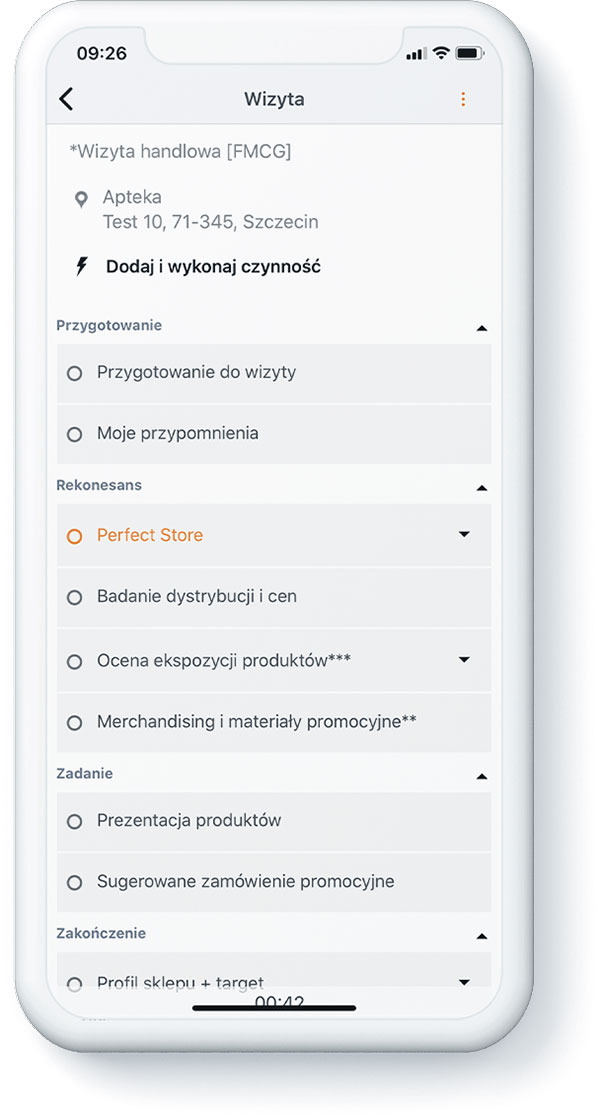The height and width of the screenshot is (1116, 600).
Task: Tap the lightning bolt icon
Action: (x=82, y=267)
